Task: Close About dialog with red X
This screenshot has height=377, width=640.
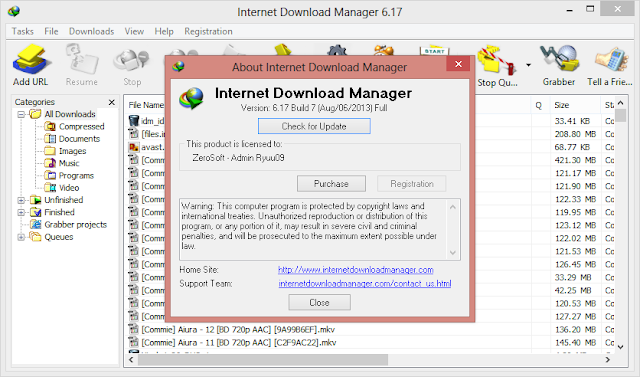Action: [458, 64]
